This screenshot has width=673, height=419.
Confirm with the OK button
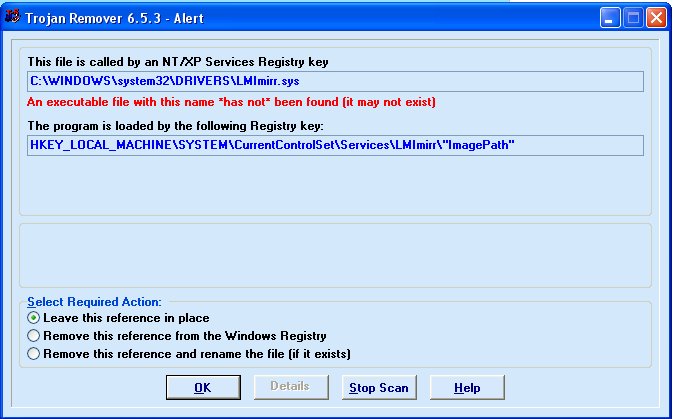point(203,388)
